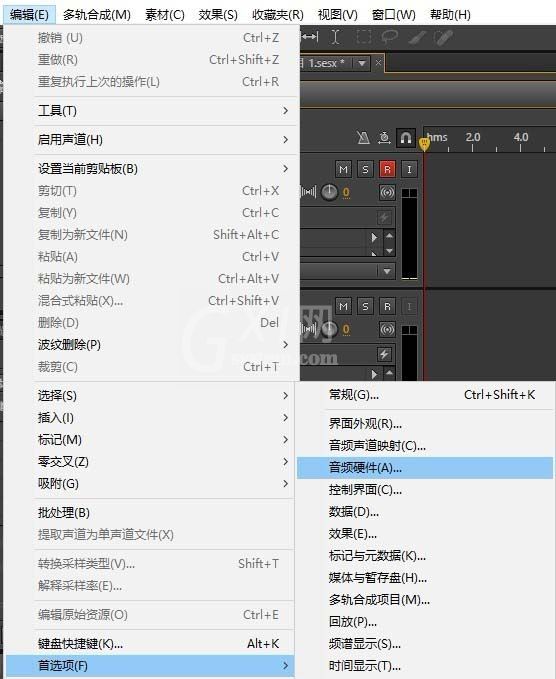The width and height of the screenshot is (556, 679).
Task: Solo the second track with S
Action: pos(365,307)
